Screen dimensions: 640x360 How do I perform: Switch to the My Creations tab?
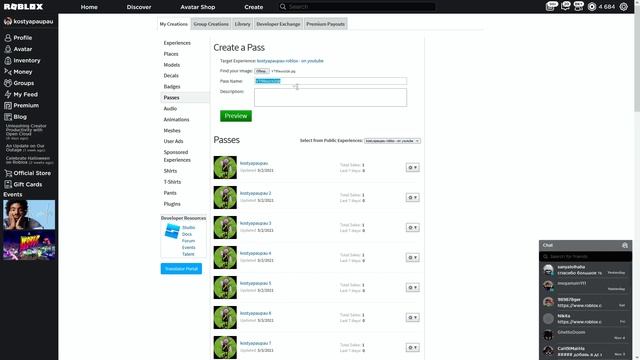[x=173, y=24]
